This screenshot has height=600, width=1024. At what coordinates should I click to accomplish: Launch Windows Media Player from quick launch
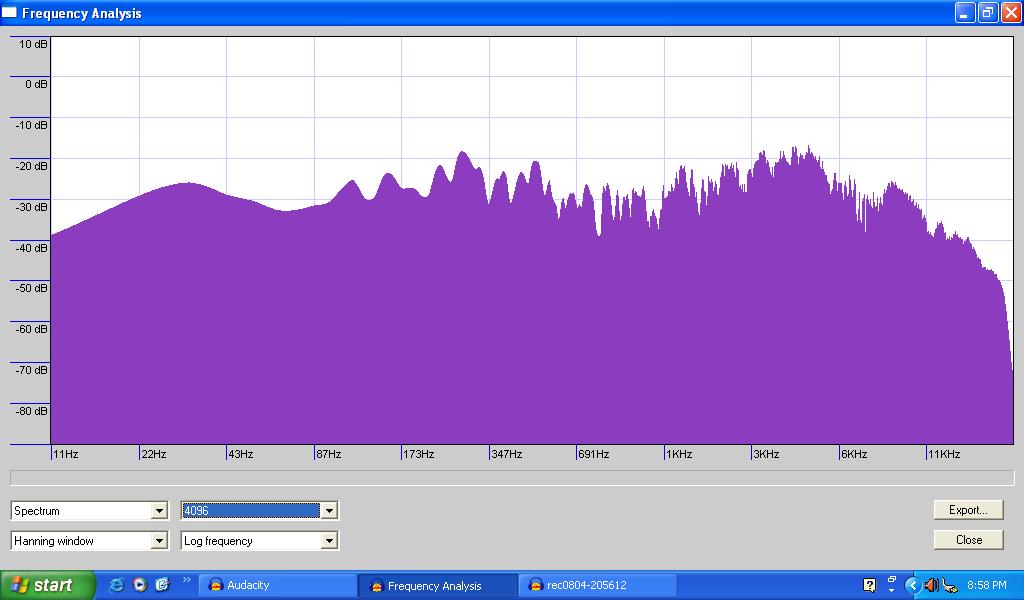coord(140,585)
